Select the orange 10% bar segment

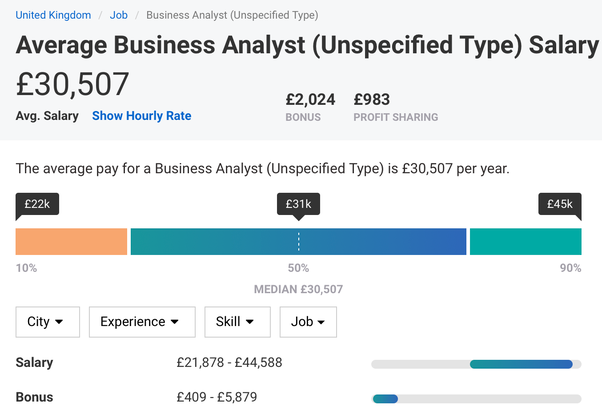(71, 242)
